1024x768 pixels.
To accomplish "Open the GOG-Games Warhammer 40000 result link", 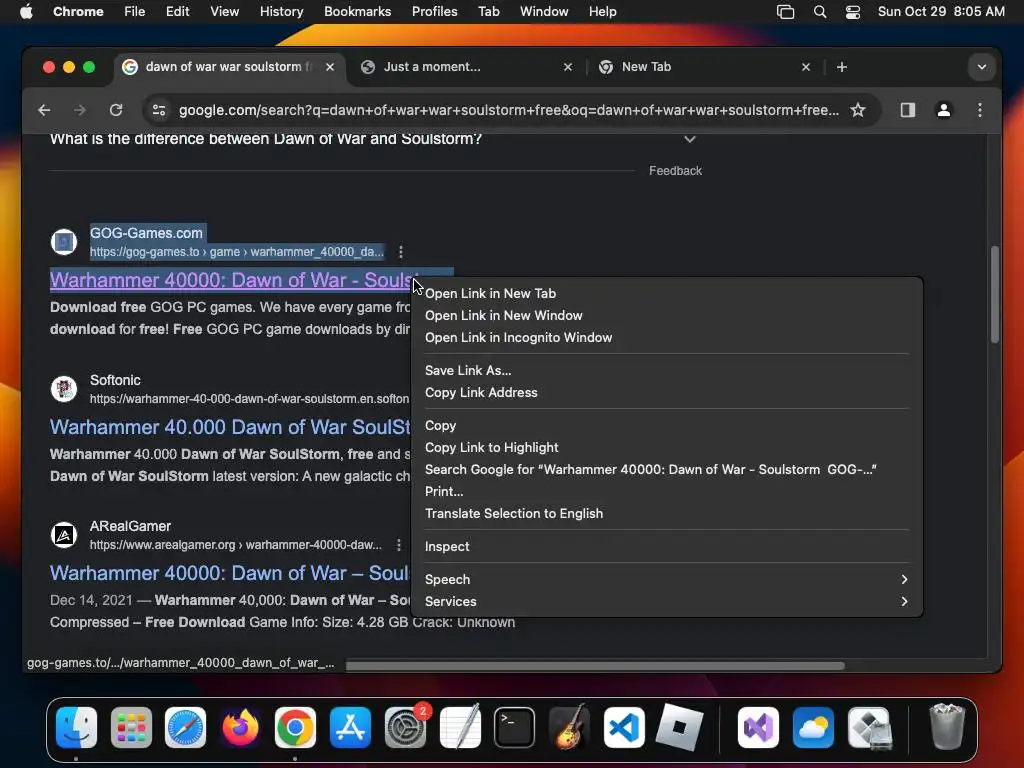I will tap(231, 280).
